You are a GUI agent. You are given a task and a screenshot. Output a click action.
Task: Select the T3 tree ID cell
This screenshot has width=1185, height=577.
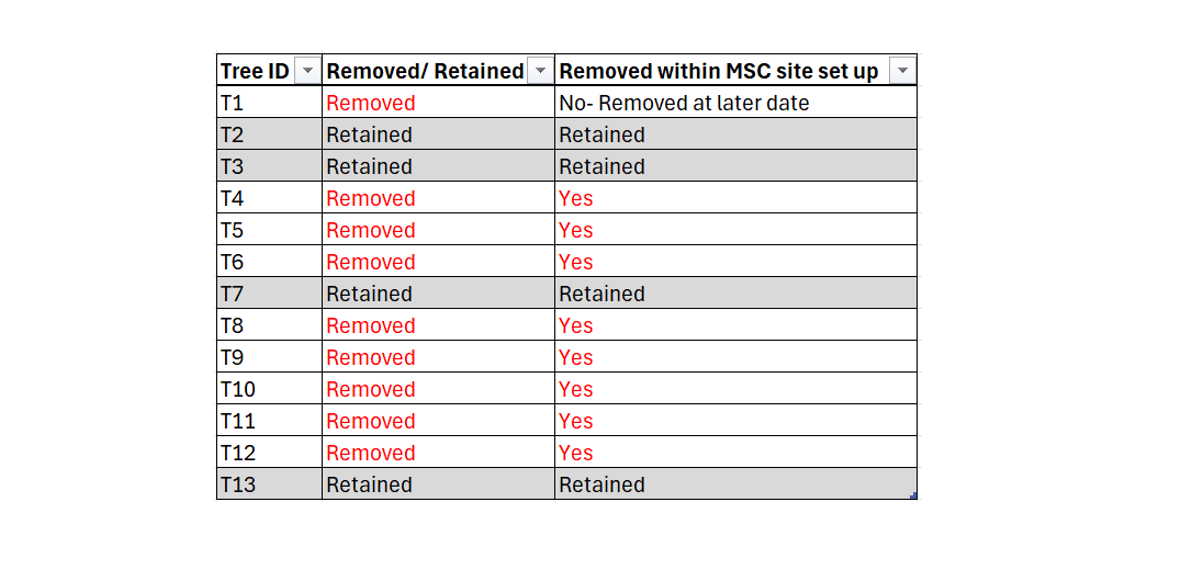[x=268, y=167]
